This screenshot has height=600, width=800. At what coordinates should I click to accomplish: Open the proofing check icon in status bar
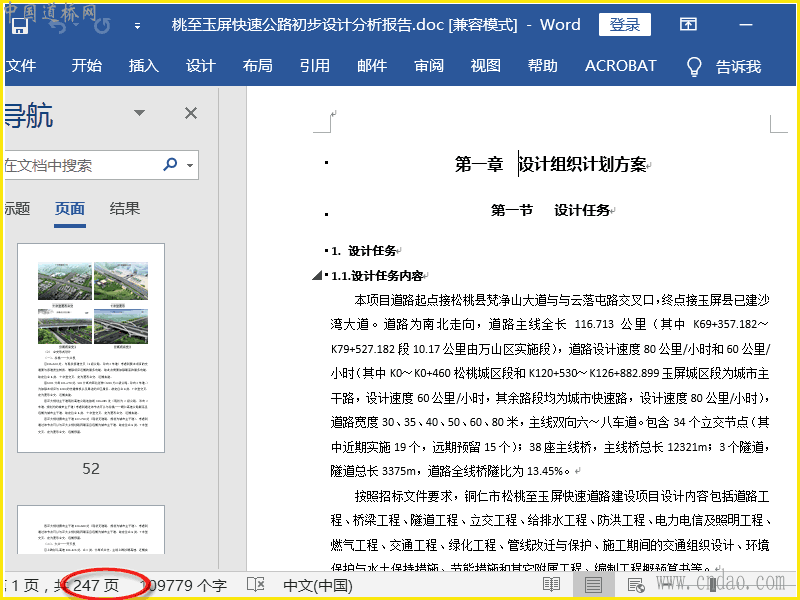pyautogui.click(x=255, y=584)
